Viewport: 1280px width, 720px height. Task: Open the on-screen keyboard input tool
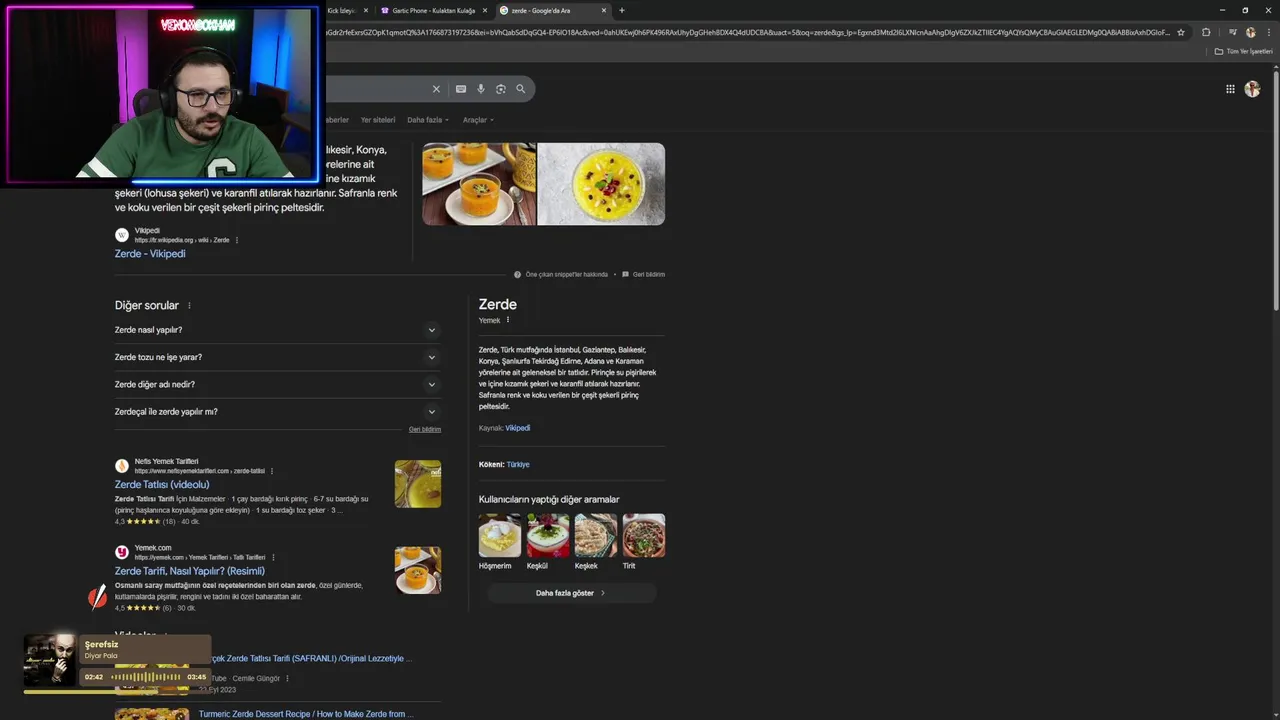pyautogui.click(x=461, y=89)
